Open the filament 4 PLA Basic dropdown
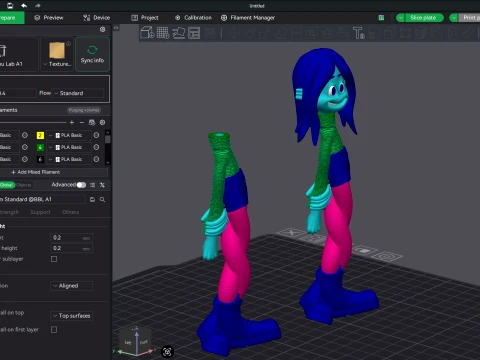The width and height of the screenshot is (480, 360). (69, 147)
